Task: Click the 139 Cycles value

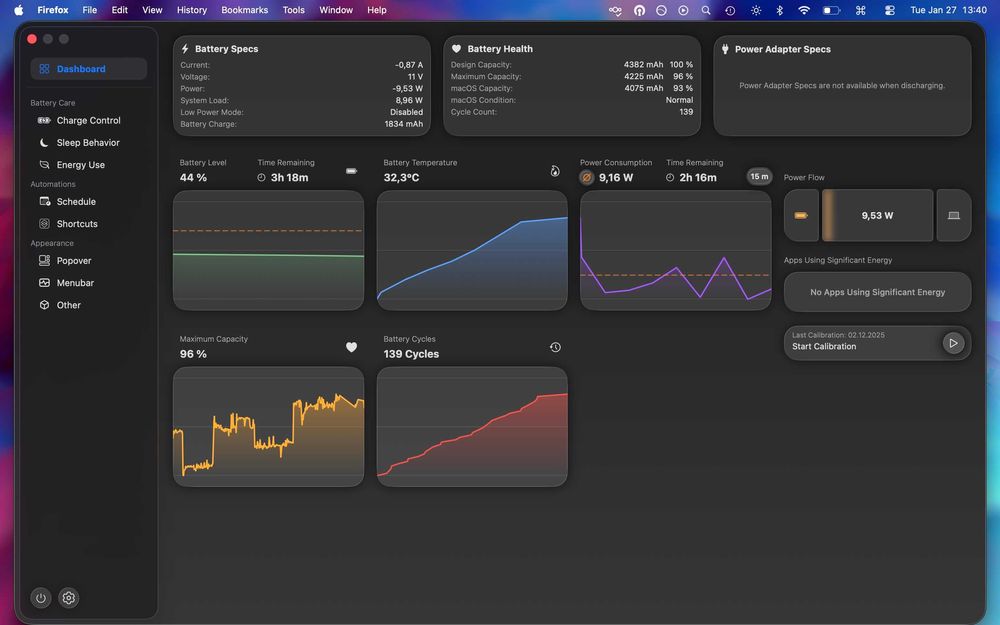Action: point(411,354)
